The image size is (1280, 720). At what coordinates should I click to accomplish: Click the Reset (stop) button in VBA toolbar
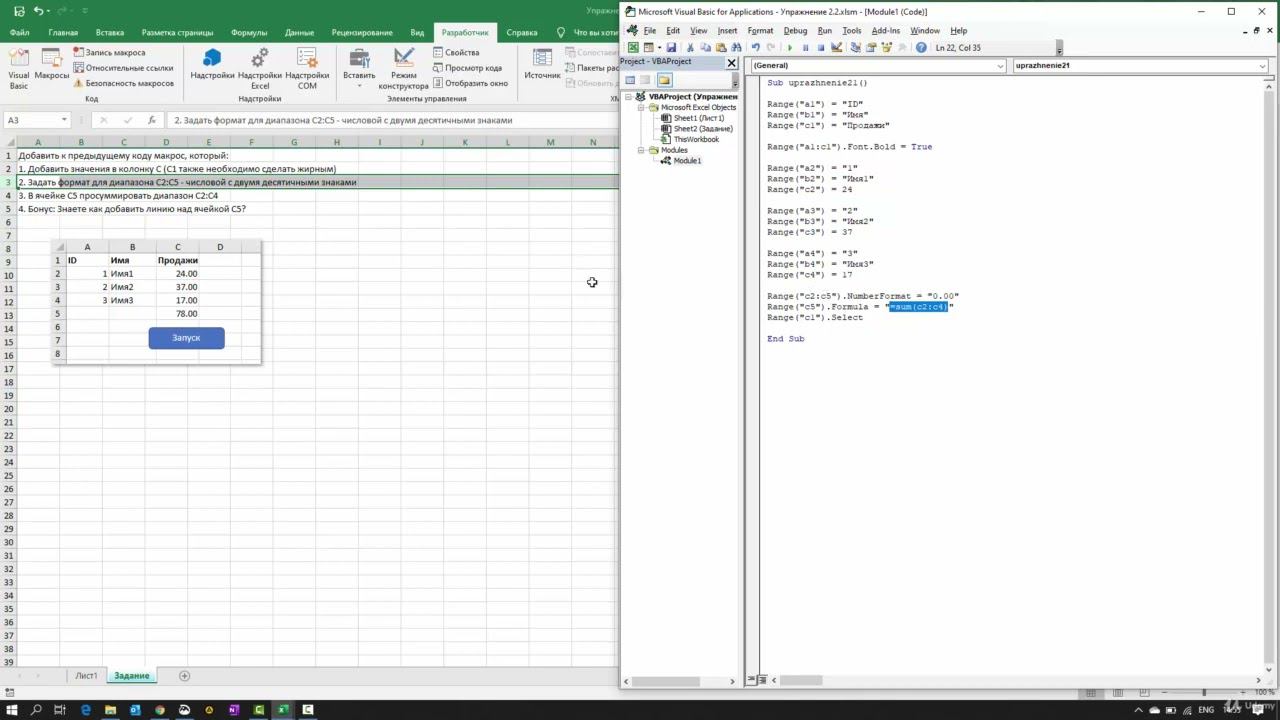[821, 48]
